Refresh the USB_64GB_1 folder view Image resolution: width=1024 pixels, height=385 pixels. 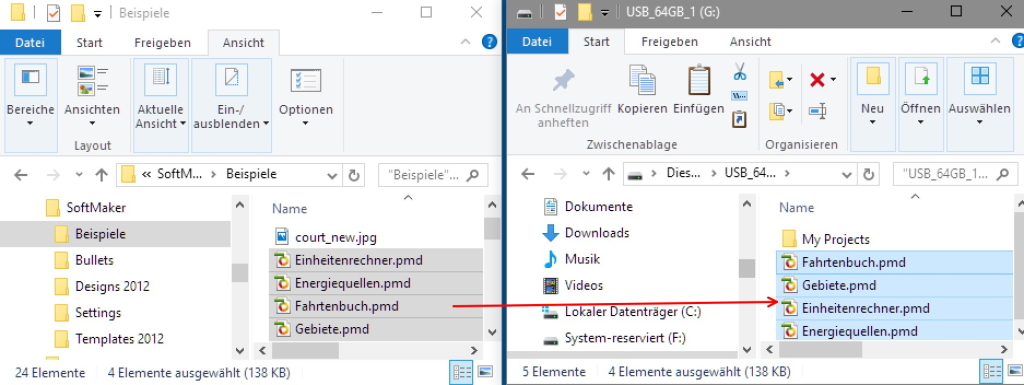[x=869, y=174]
